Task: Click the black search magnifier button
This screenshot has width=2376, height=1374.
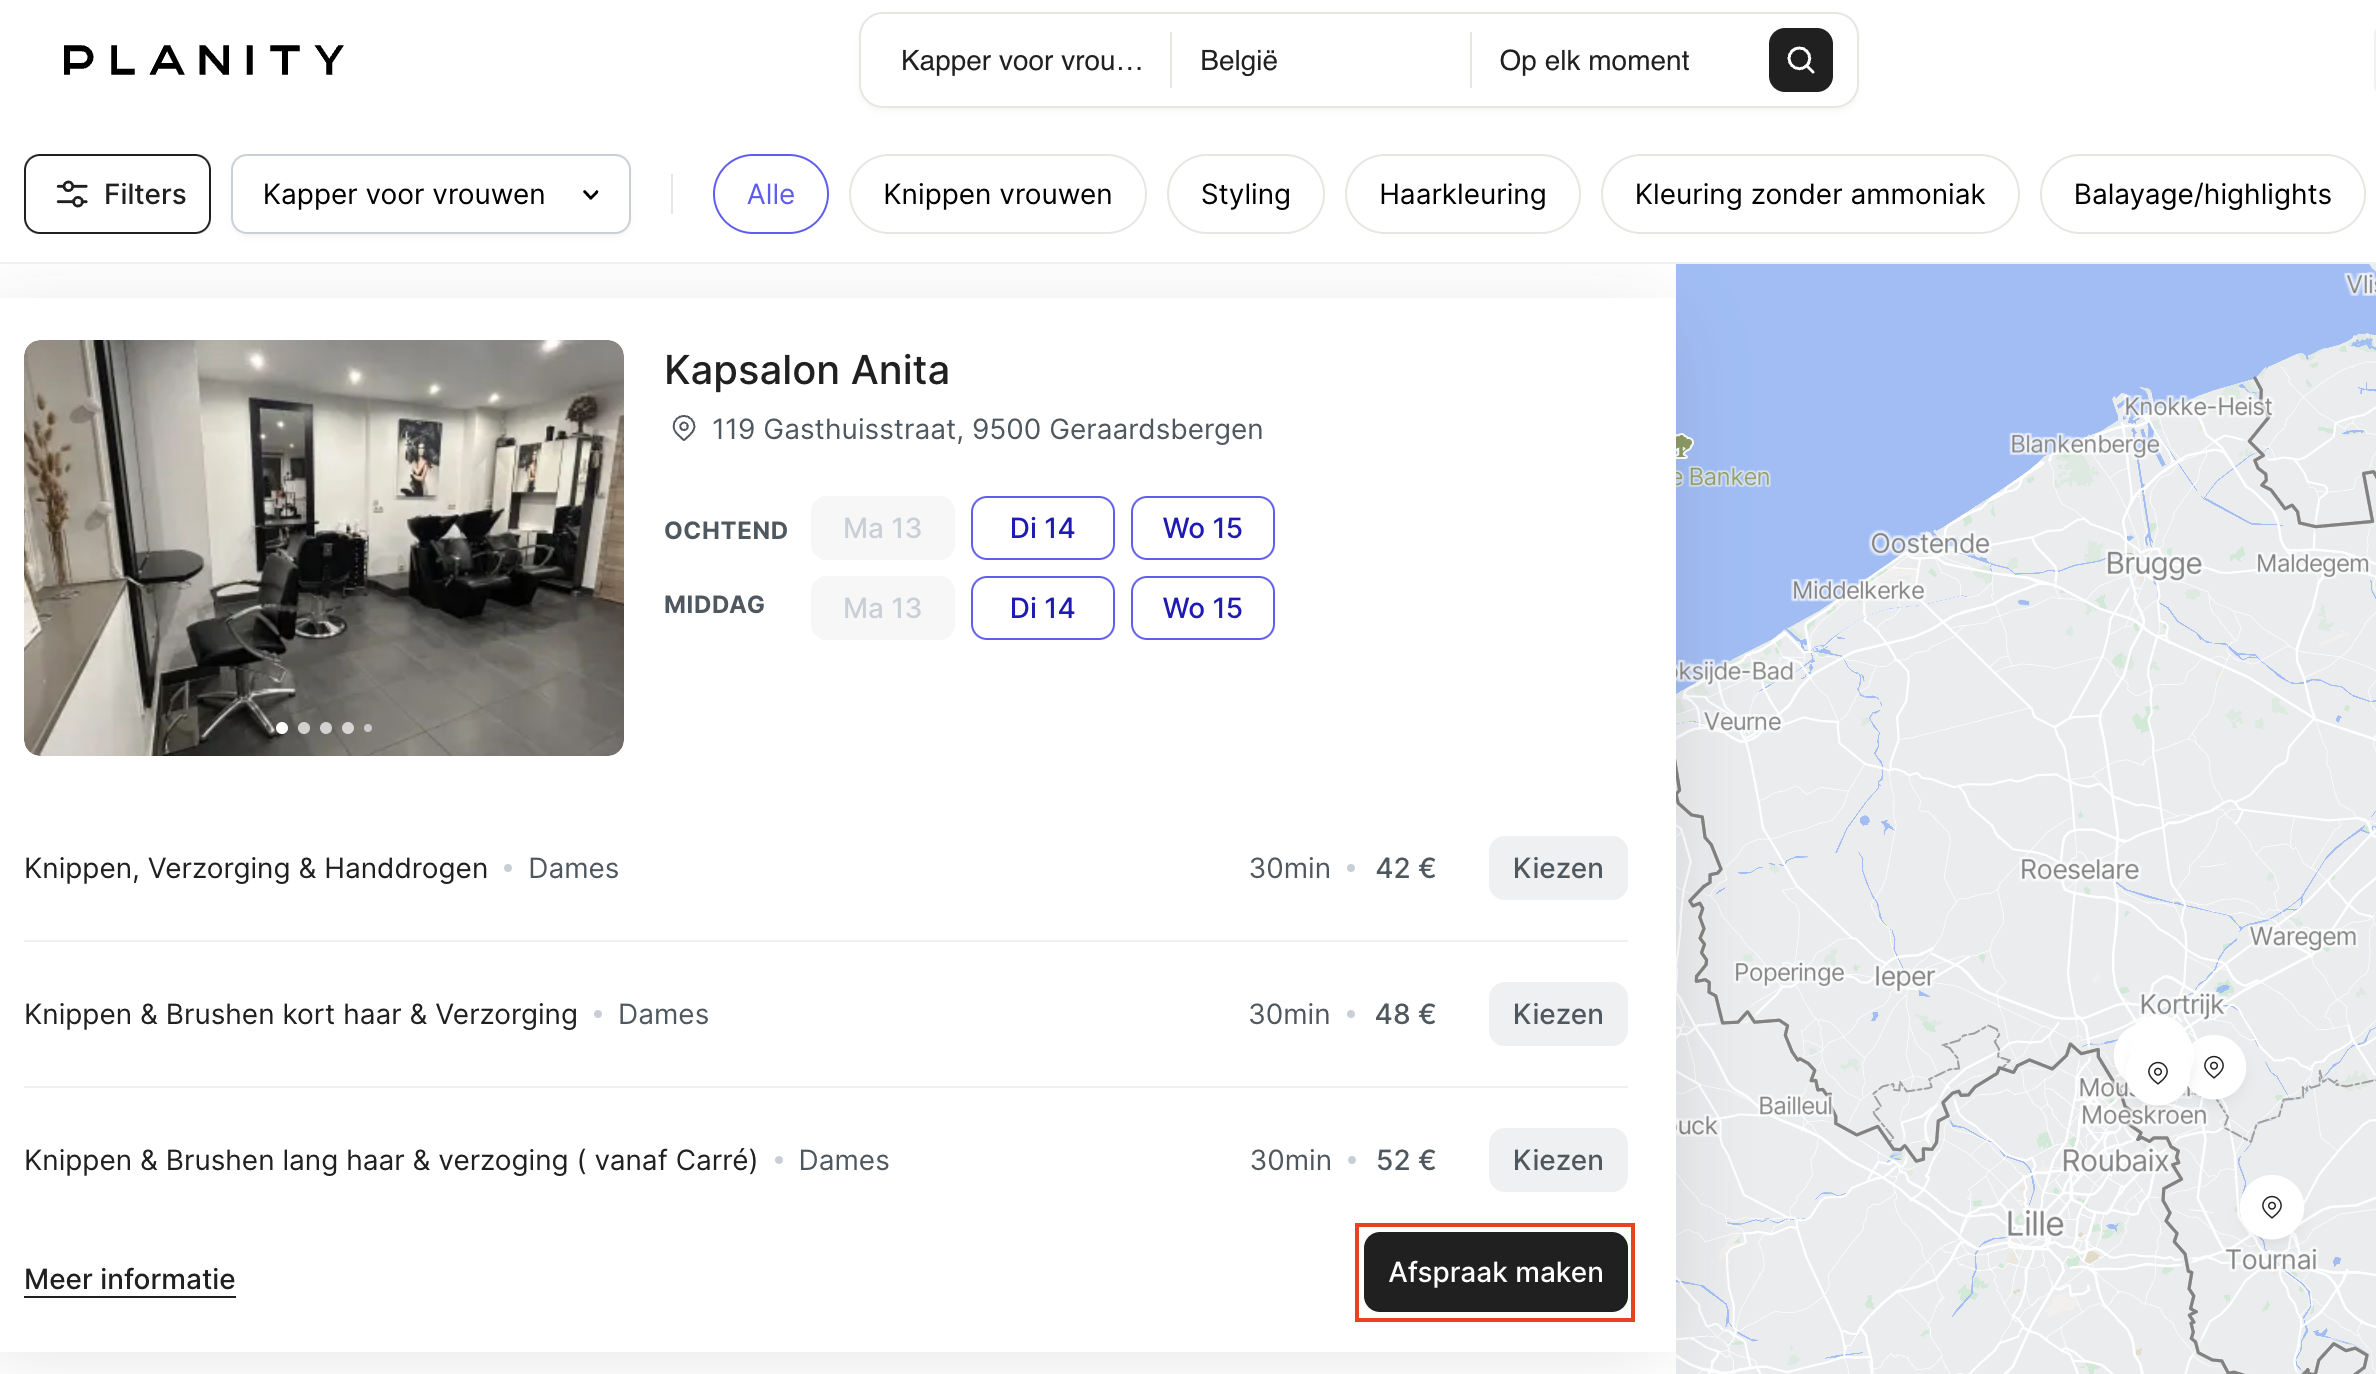Action: pyautogui.click(x=1800, y=60)
